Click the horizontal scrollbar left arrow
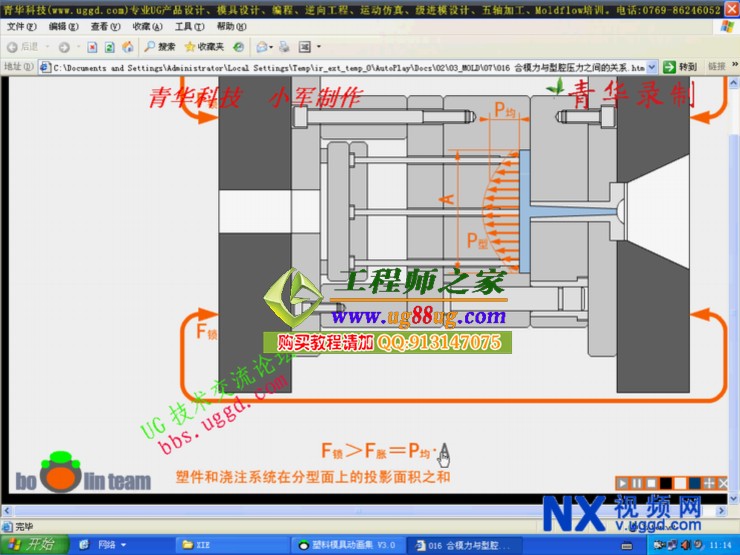740x555 pixels. [x=7, y=511]
